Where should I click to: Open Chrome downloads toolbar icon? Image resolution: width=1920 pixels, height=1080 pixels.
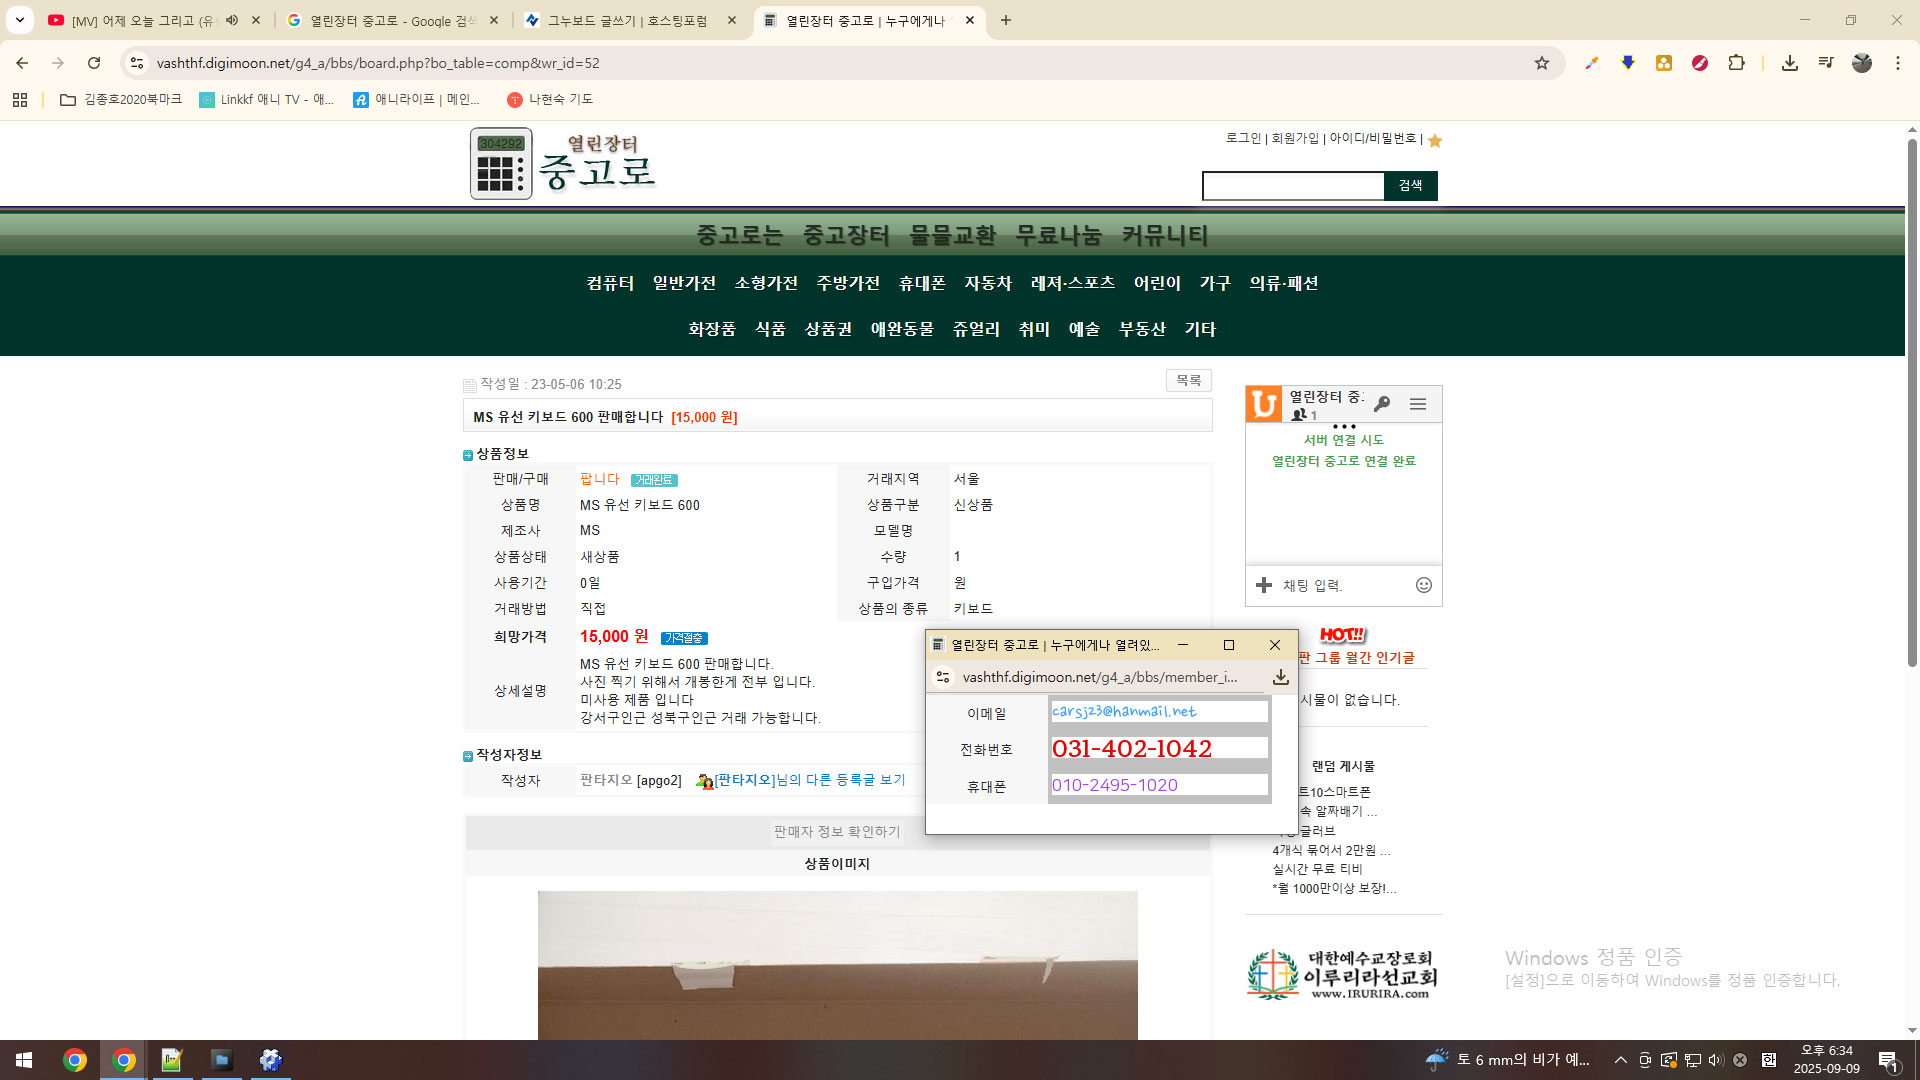pos(1789,63)
